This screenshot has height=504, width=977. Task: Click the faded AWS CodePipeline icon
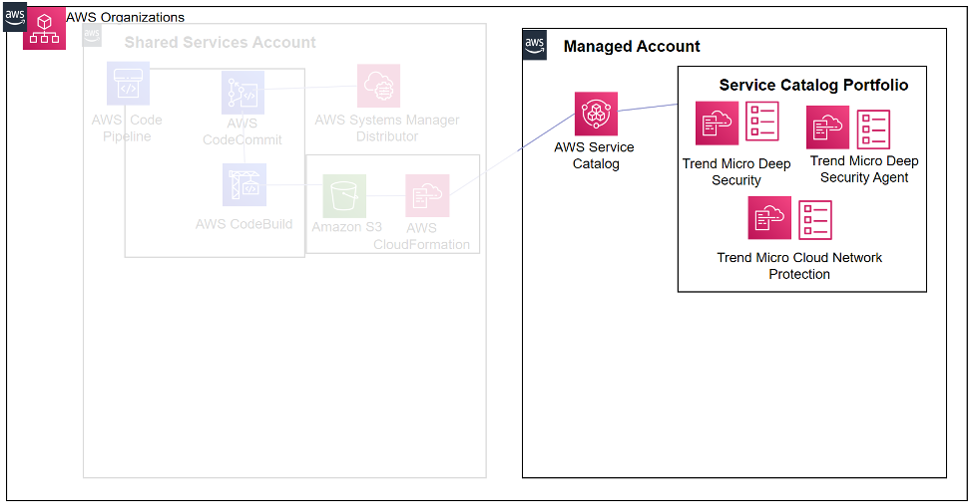pos(128,83)
